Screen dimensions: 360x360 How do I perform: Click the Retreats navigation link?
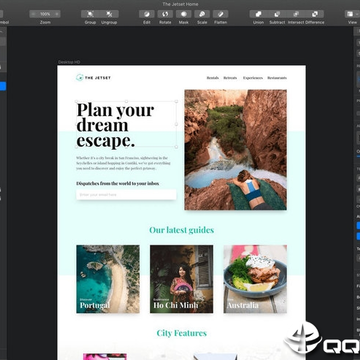coord(230,78)
